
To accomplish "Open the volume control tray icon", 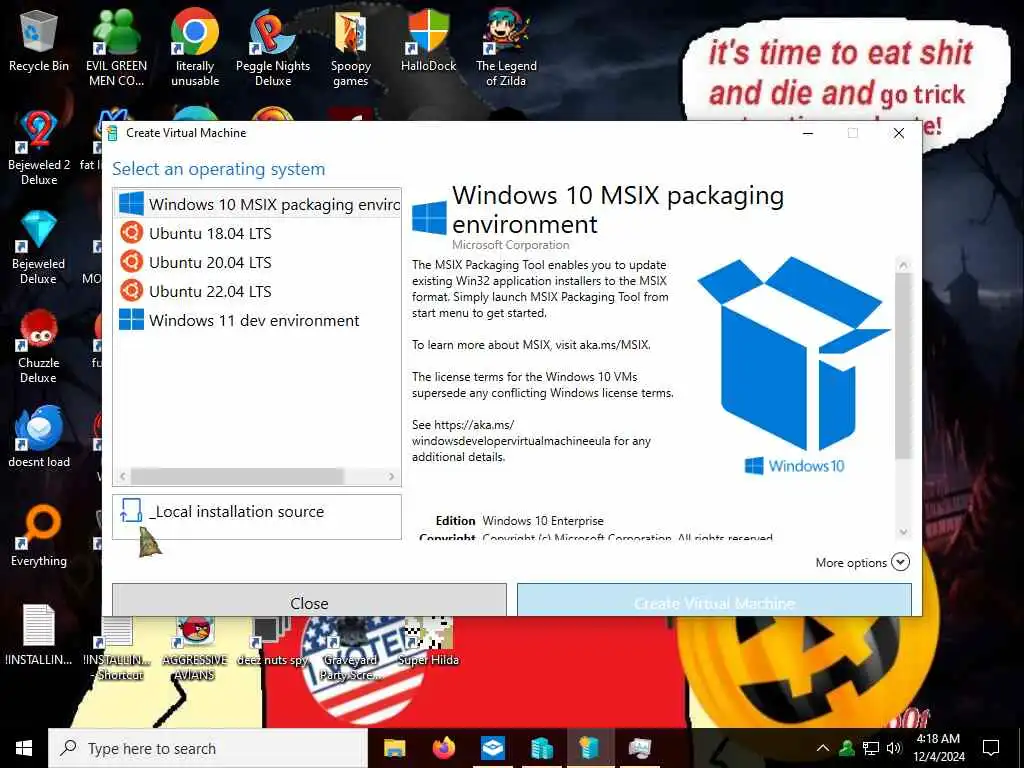I will click(894, 748).
